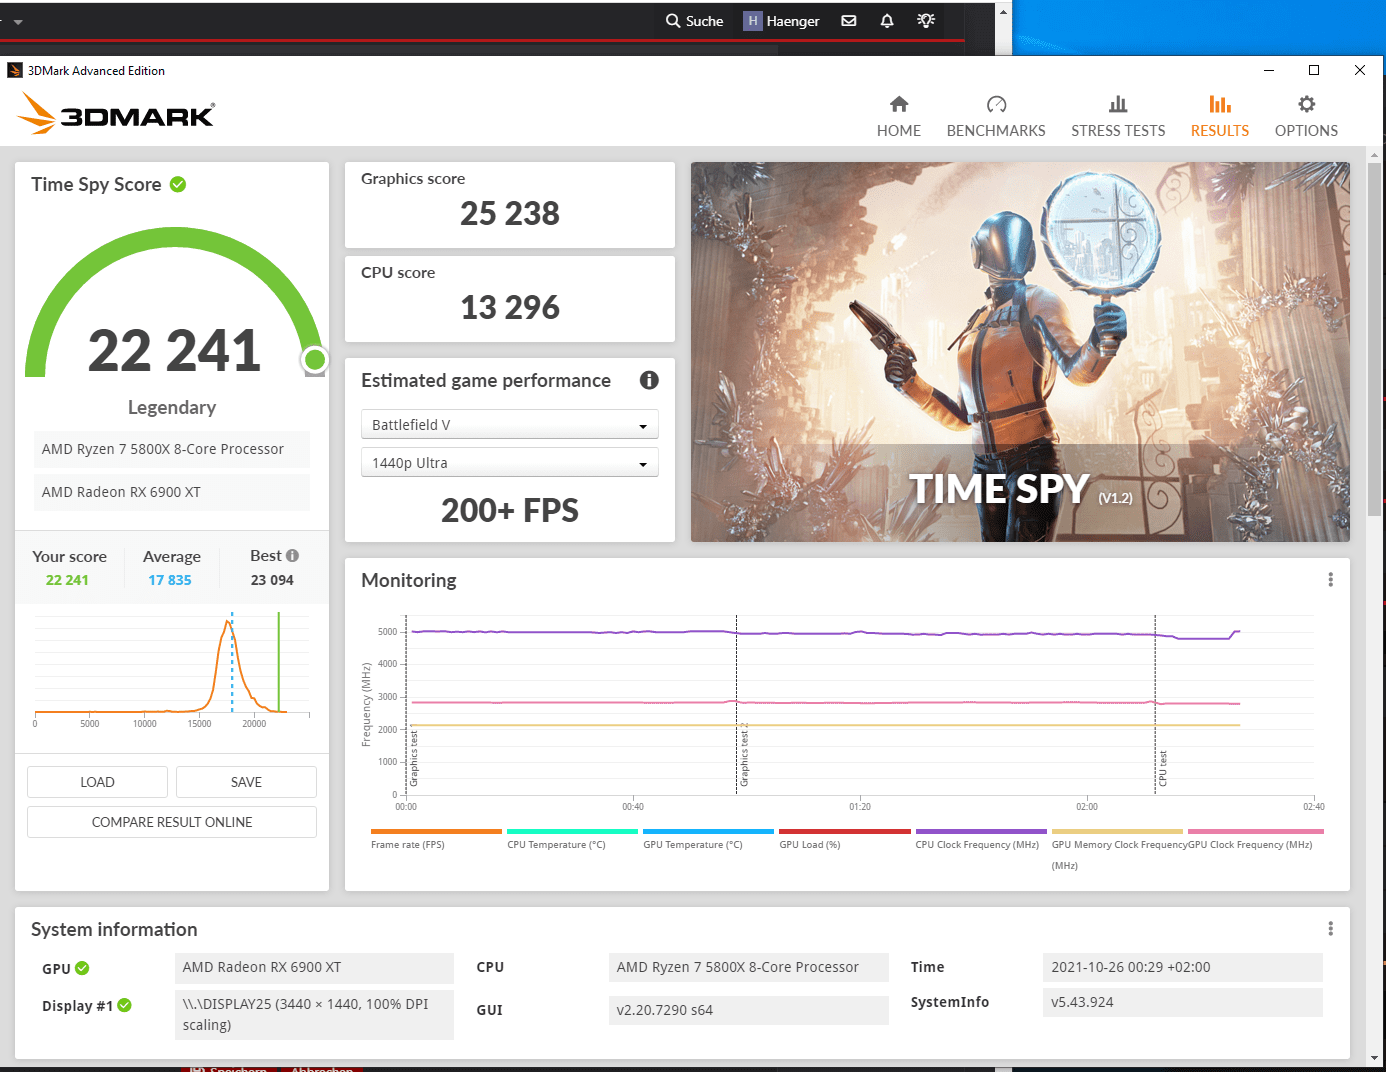Click the Graphics test 2 timeline marker
This screenshot has width=1386, height=1072.
pyautogui.click(x=743, y=755)
